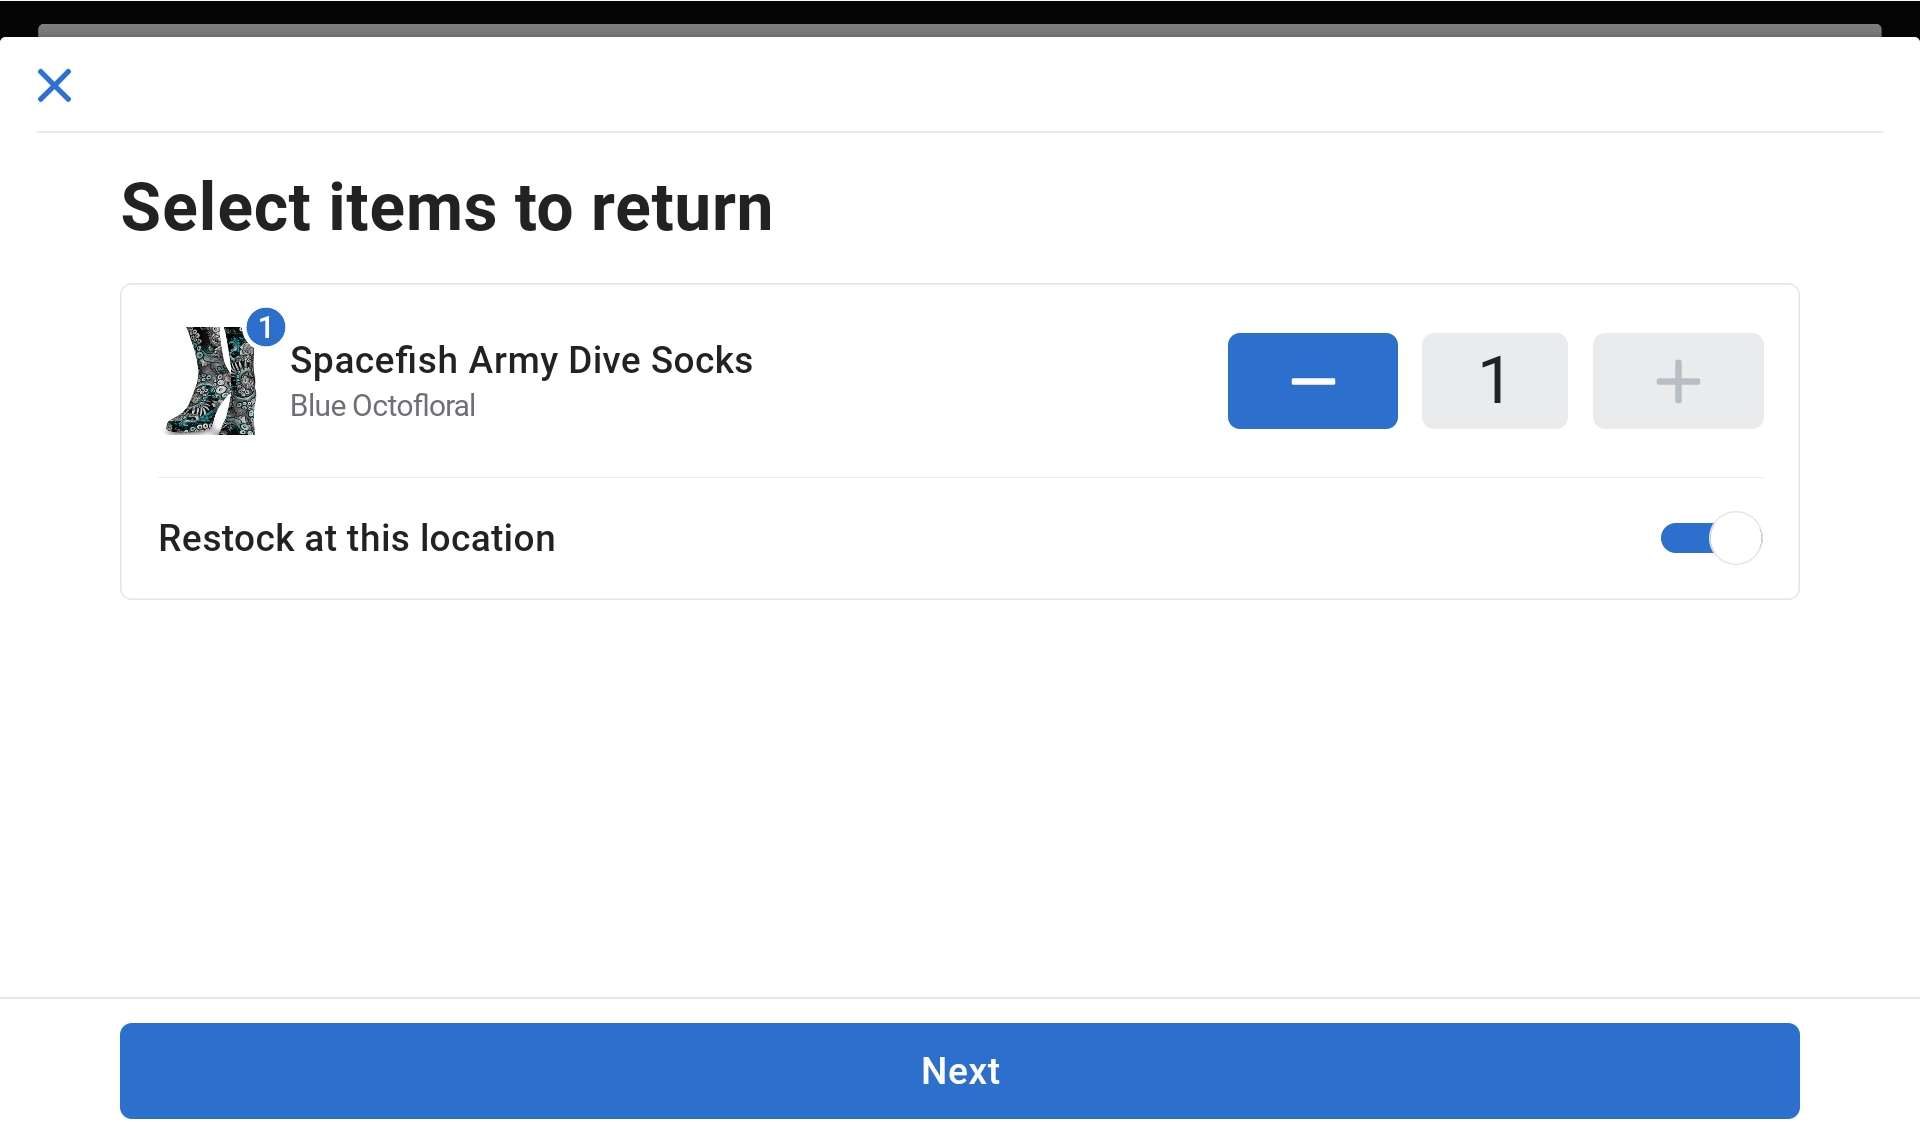Tap the circled number above the product photo

pos(265,326)
